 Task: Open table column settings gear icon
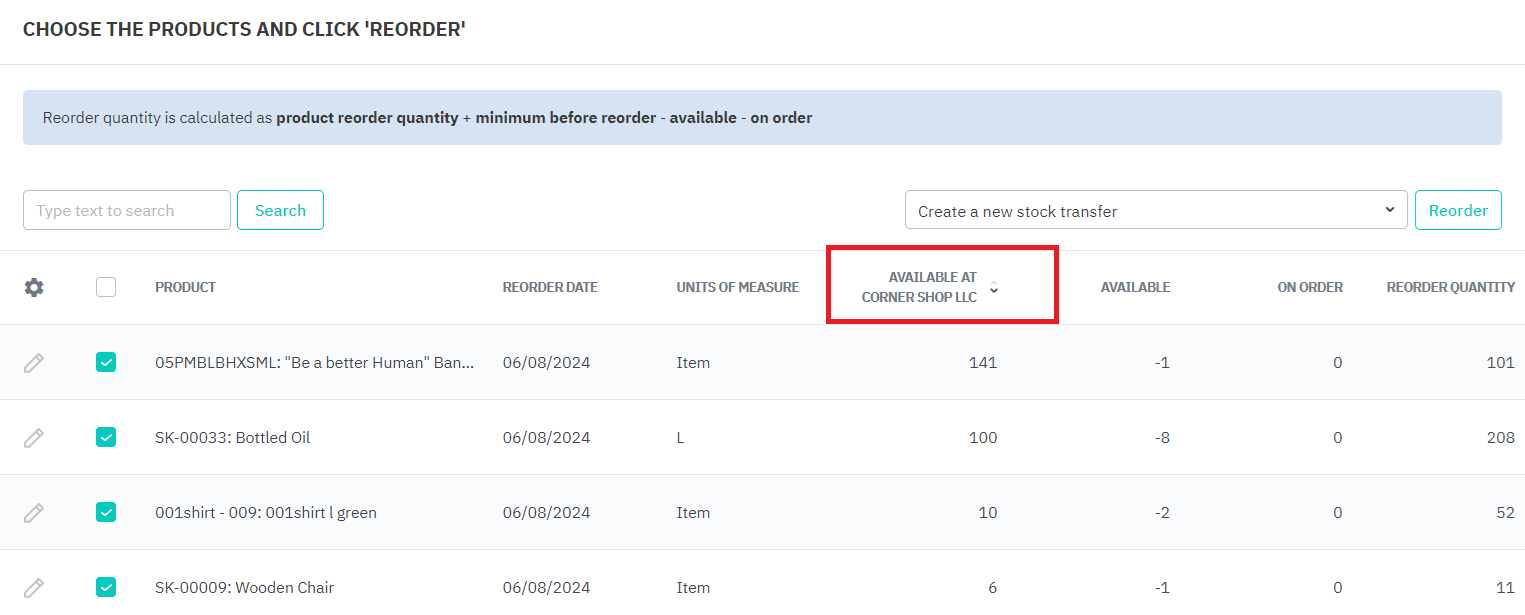34,288
